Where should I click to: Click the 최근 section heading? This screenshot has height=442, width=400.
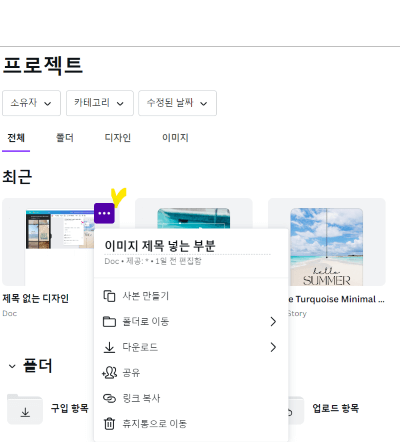[17, 177]
